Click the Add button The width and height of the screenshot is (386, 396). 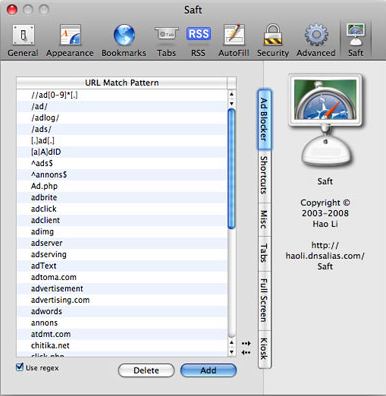tap(208, 370)
